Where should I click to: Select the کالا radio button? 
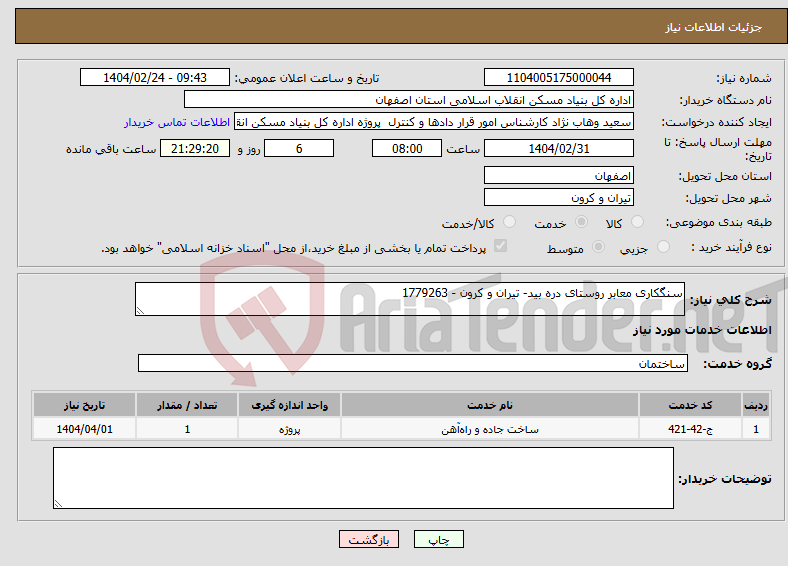click(x=637, y=222)
